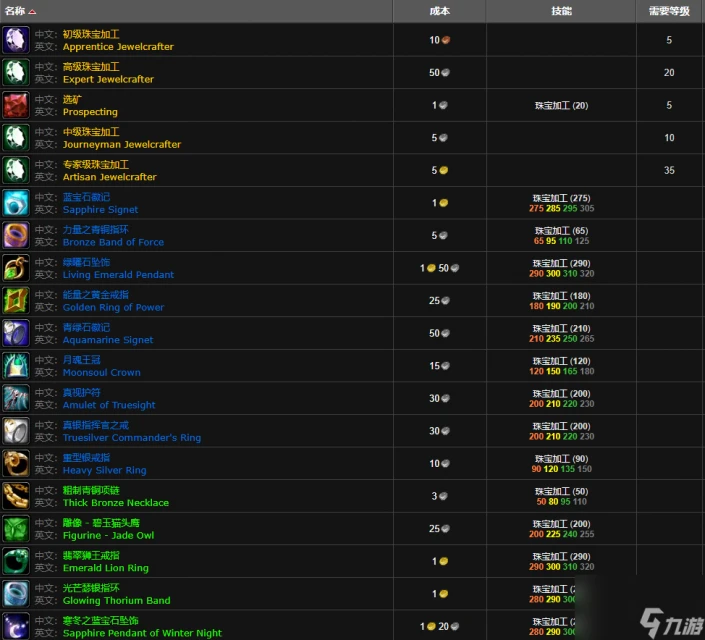Click the Sapphire Signet ring icon
Viewport: 705px width, 640px height.
point(15,203)
